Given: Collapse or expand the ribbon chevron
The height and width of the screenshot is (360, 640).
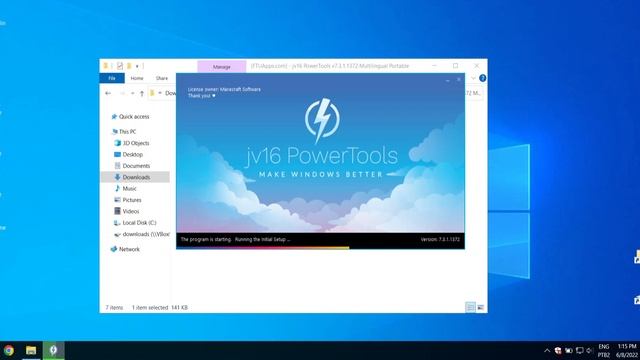Looking at the screenshot, I should pyautogui.click(x=473, y=78).
